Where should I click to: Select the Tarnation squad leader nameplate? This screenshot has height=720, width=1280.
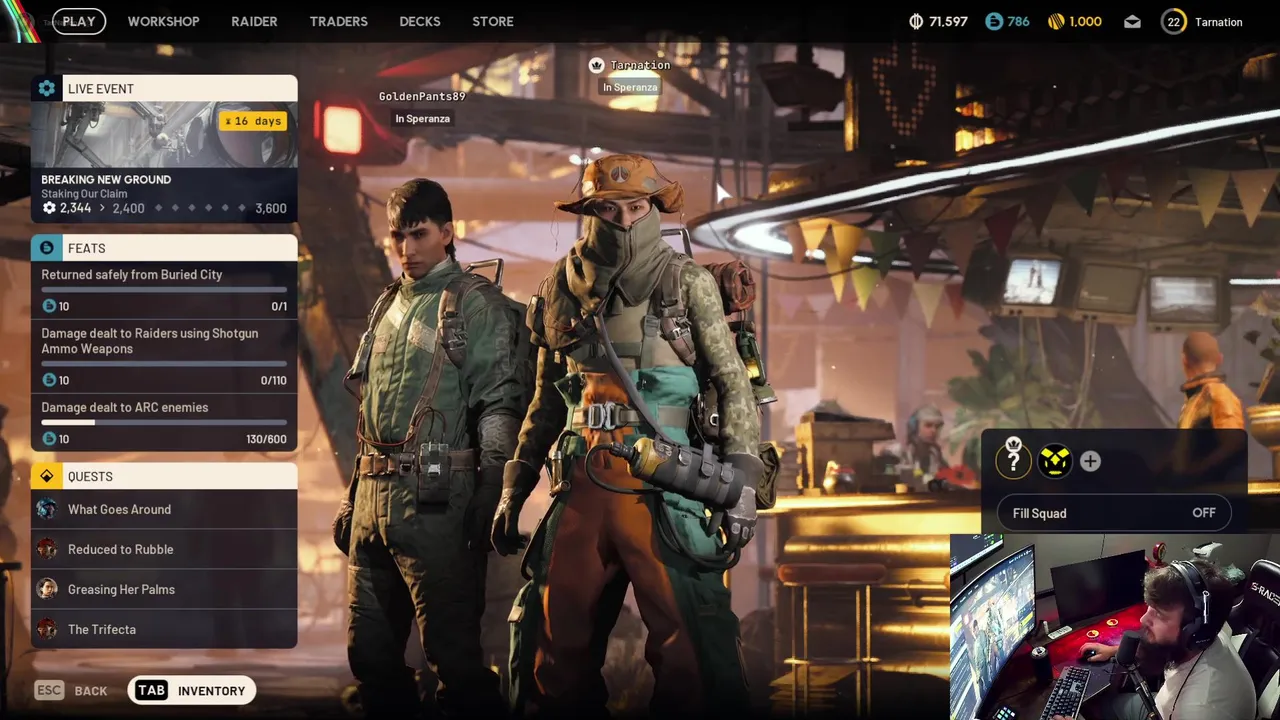640,65
